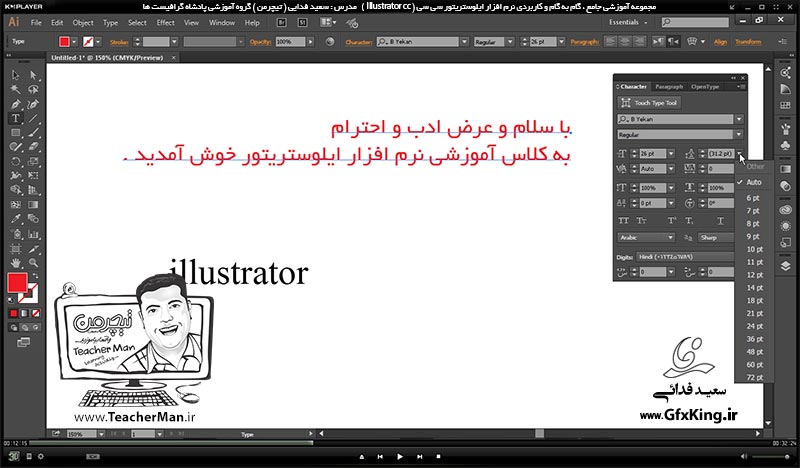Open the Swatches panel grid icon
Image resolution: width=800 pixels, height=468 pixels.
click(786, 105)
